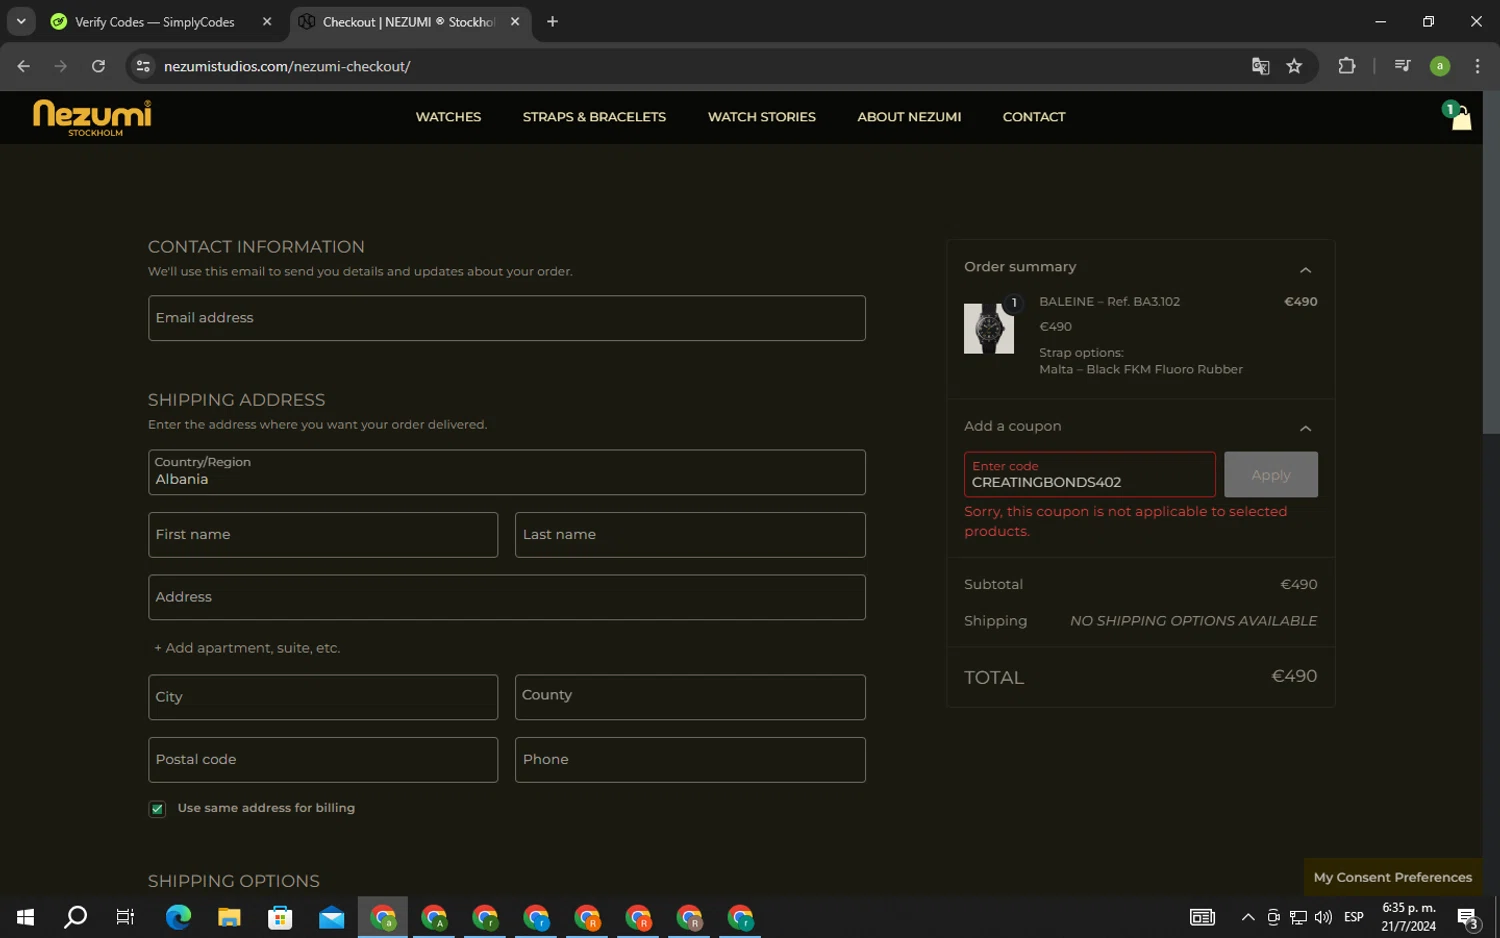Close the Checkout NEZUMI tab
The height and width of the screenshot is (938, 1500).
515,21
